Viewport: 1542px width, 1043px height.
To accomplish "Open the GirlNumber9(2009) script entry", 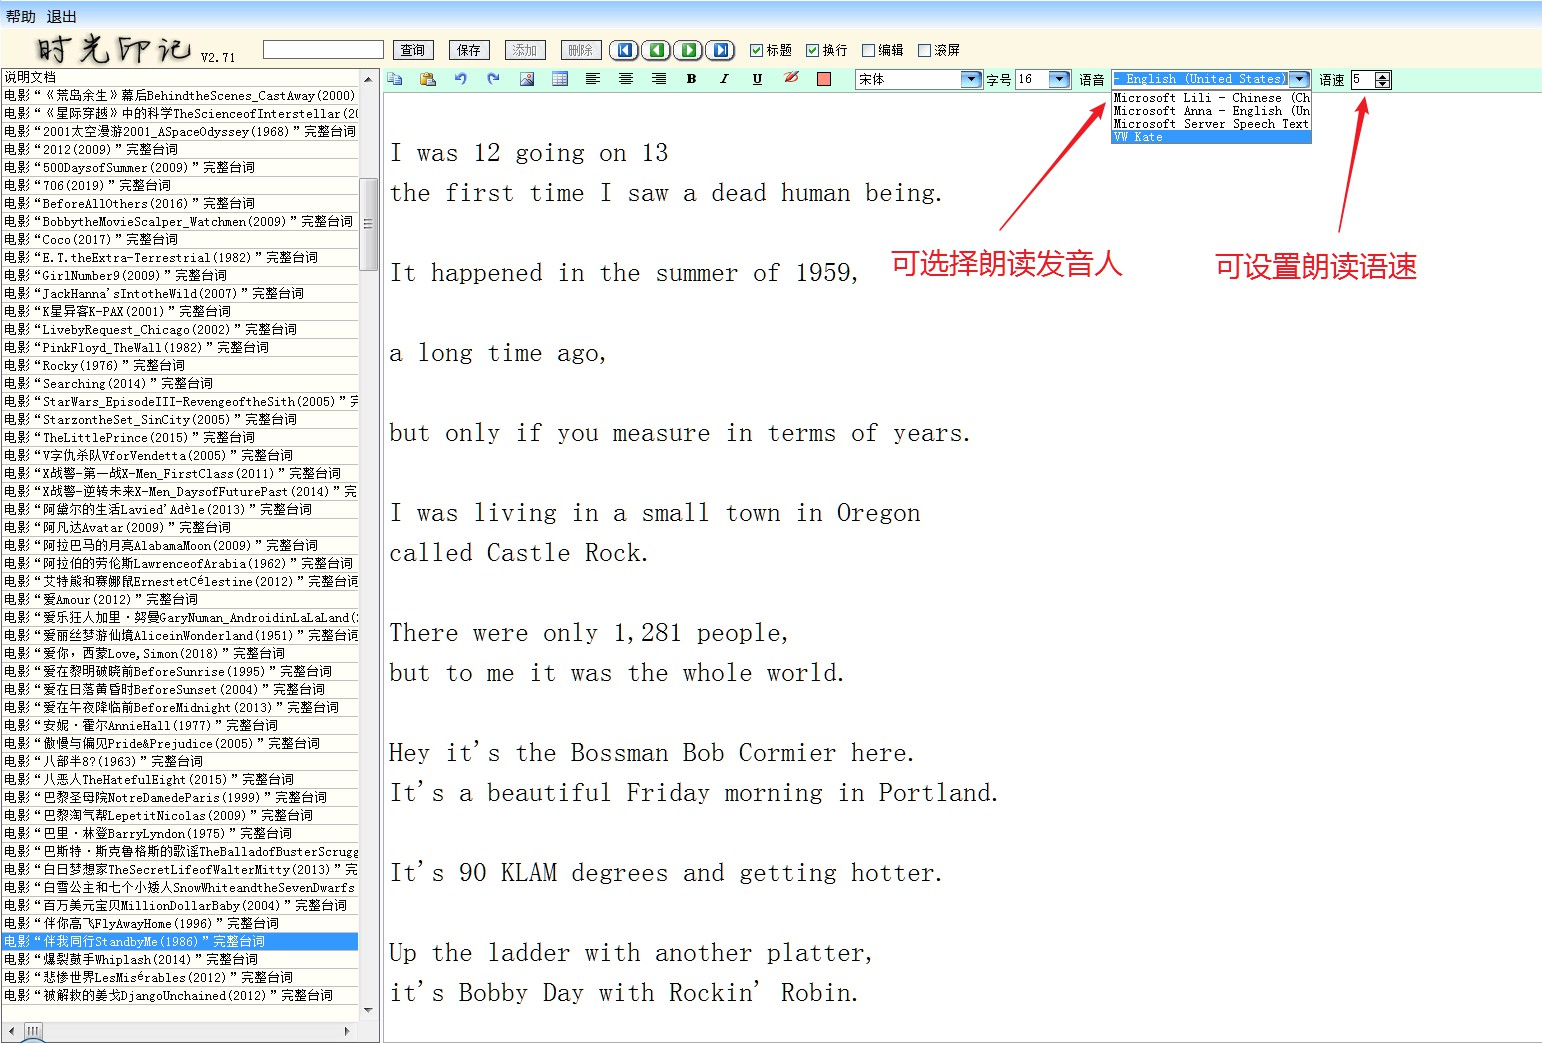I will (x=180, y=275).
